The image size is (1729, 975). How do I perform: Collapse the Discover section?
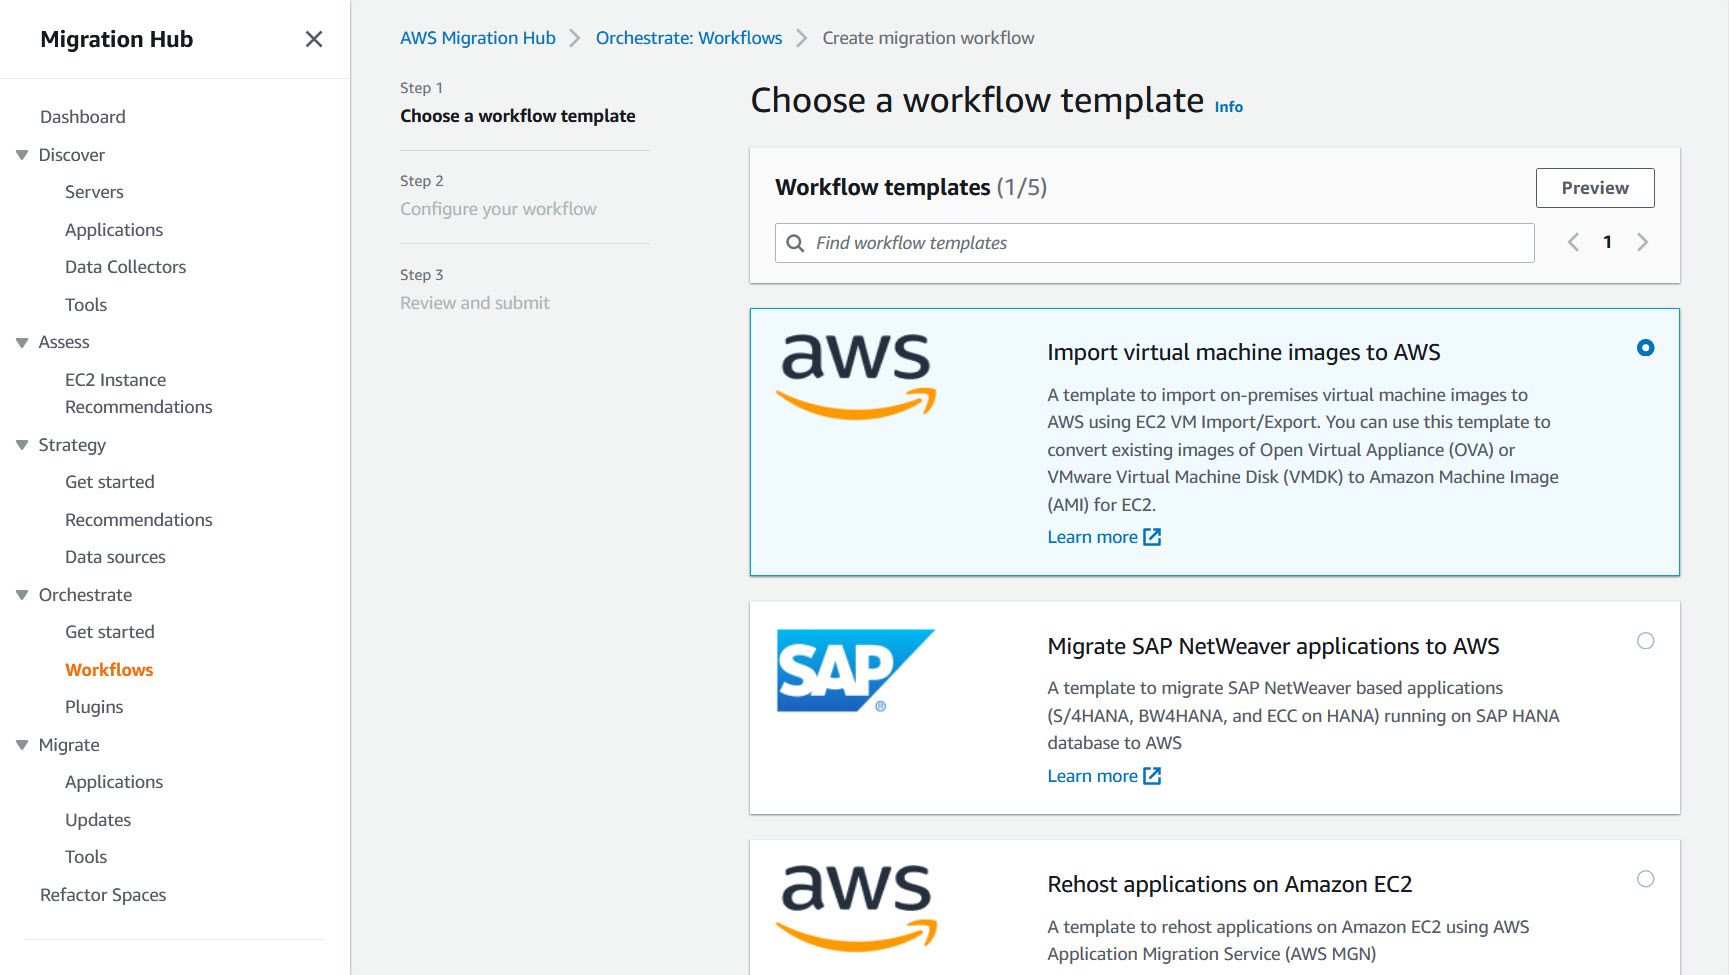22,155
